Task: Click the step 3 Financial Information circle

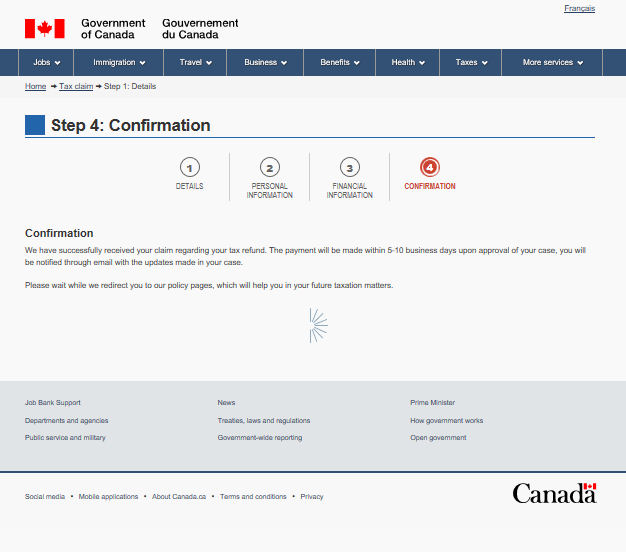Action: (x=350, y=167)
